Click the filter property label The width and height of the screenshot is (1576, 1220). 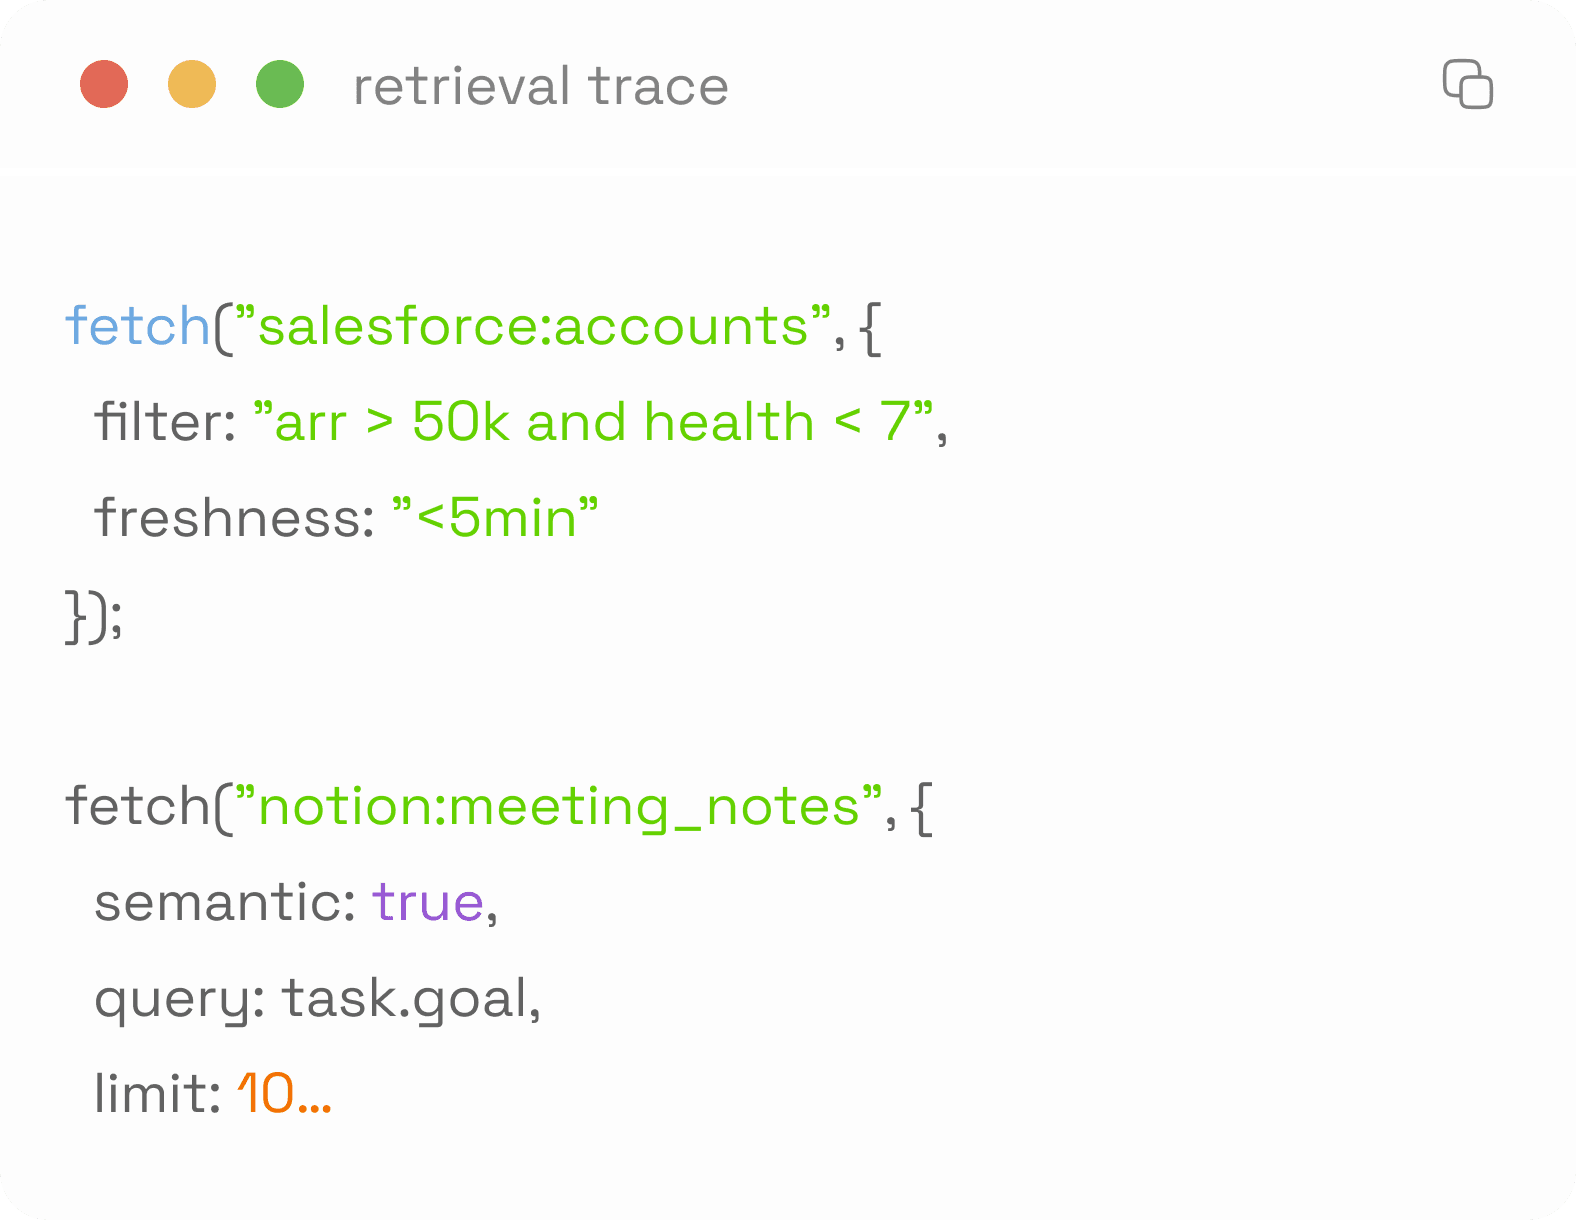point(165,421)
